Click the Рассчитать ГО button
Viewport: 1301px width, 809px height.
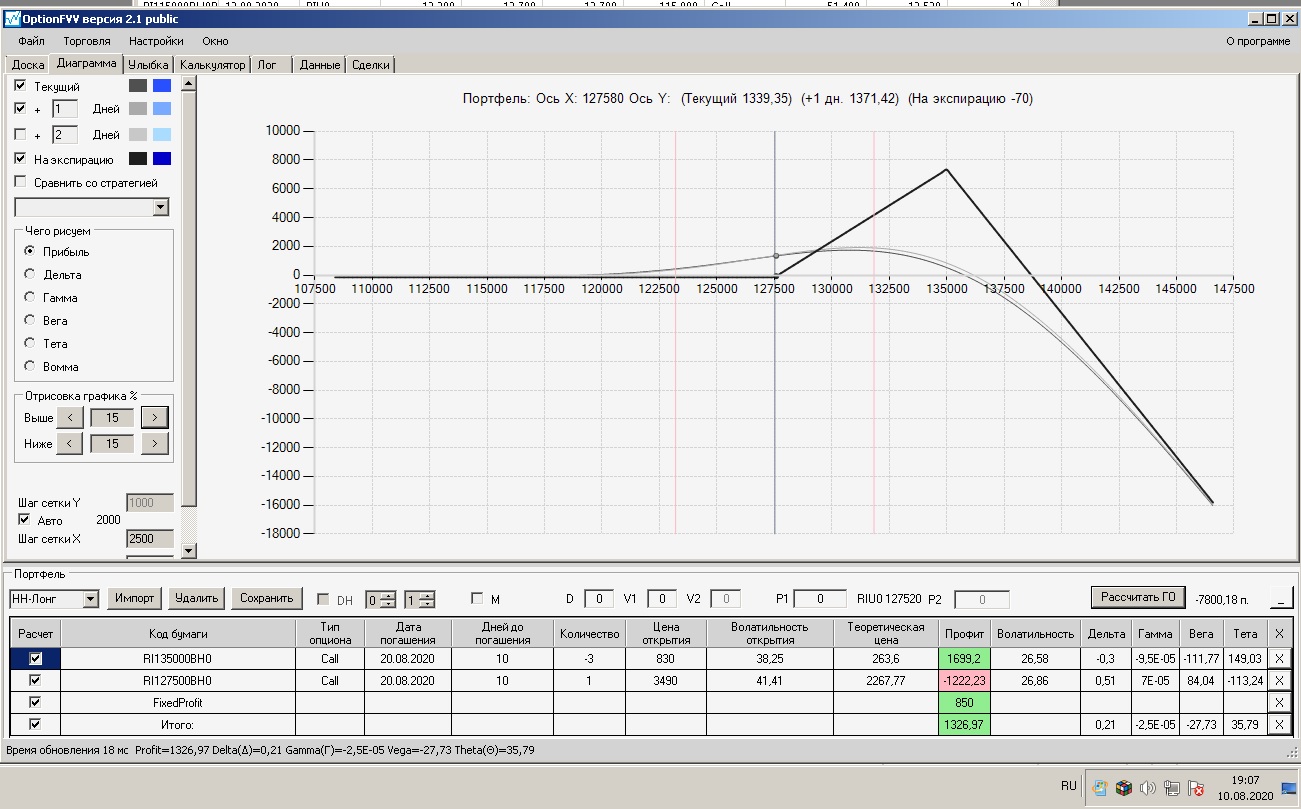click(x=1138, y=597)
